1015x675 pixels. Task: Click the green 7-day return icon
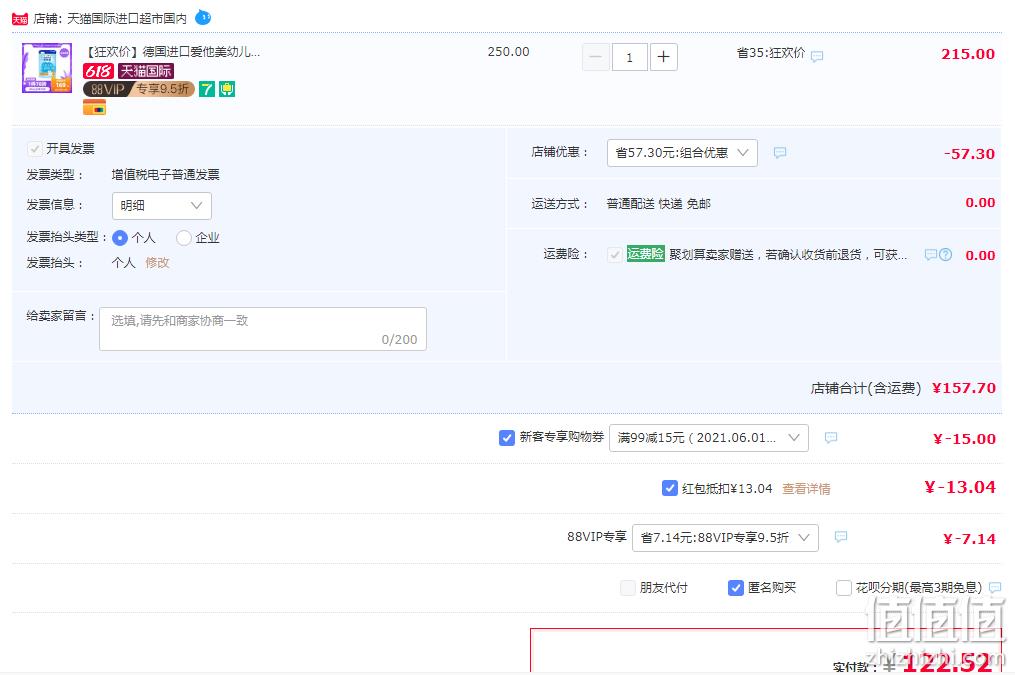(206, 89)
